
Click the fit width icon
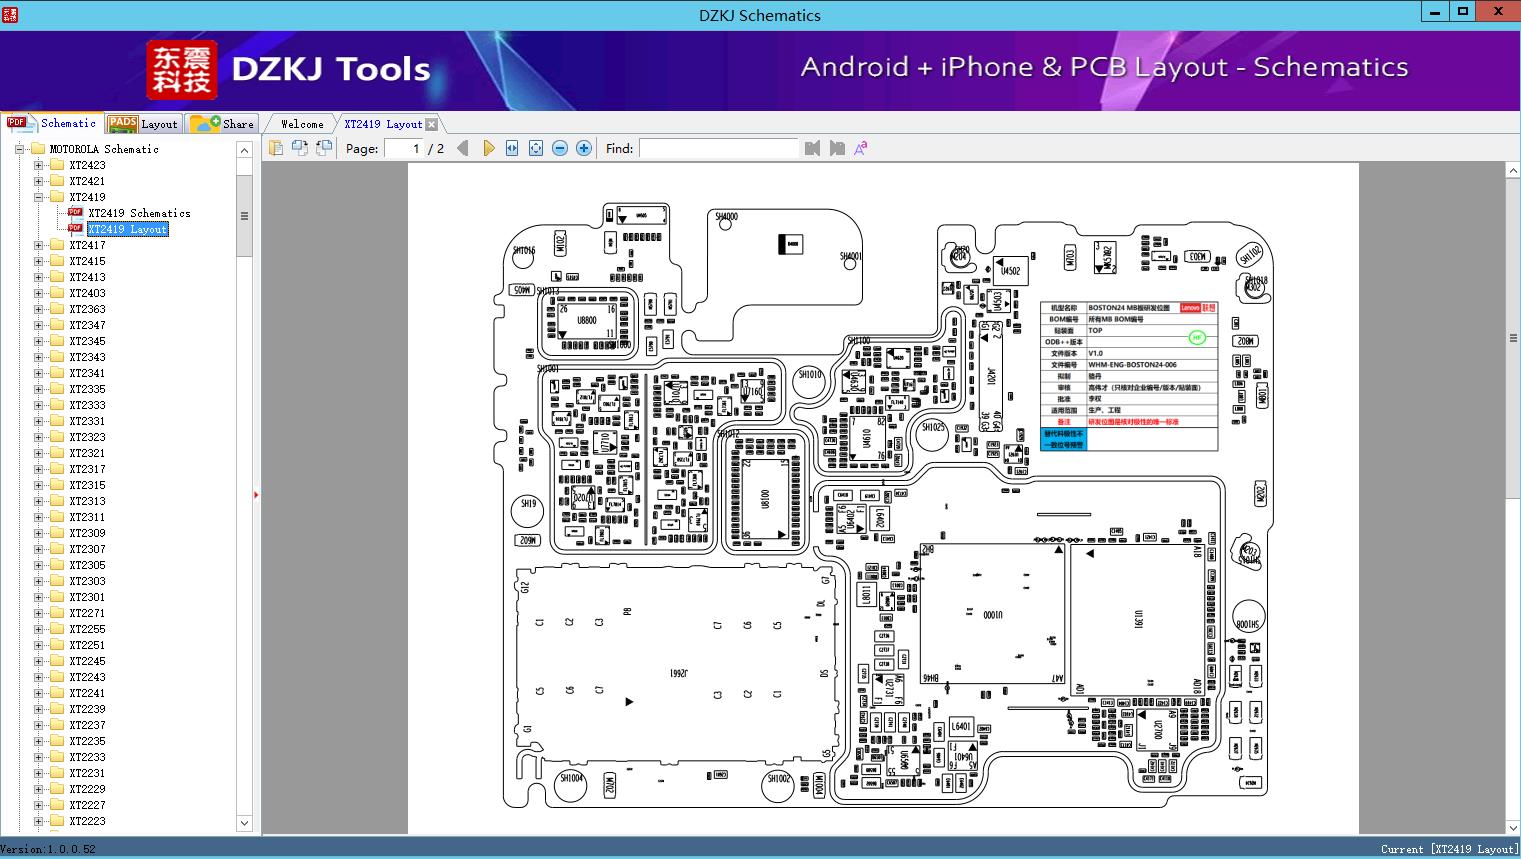(x=512, y=148)
